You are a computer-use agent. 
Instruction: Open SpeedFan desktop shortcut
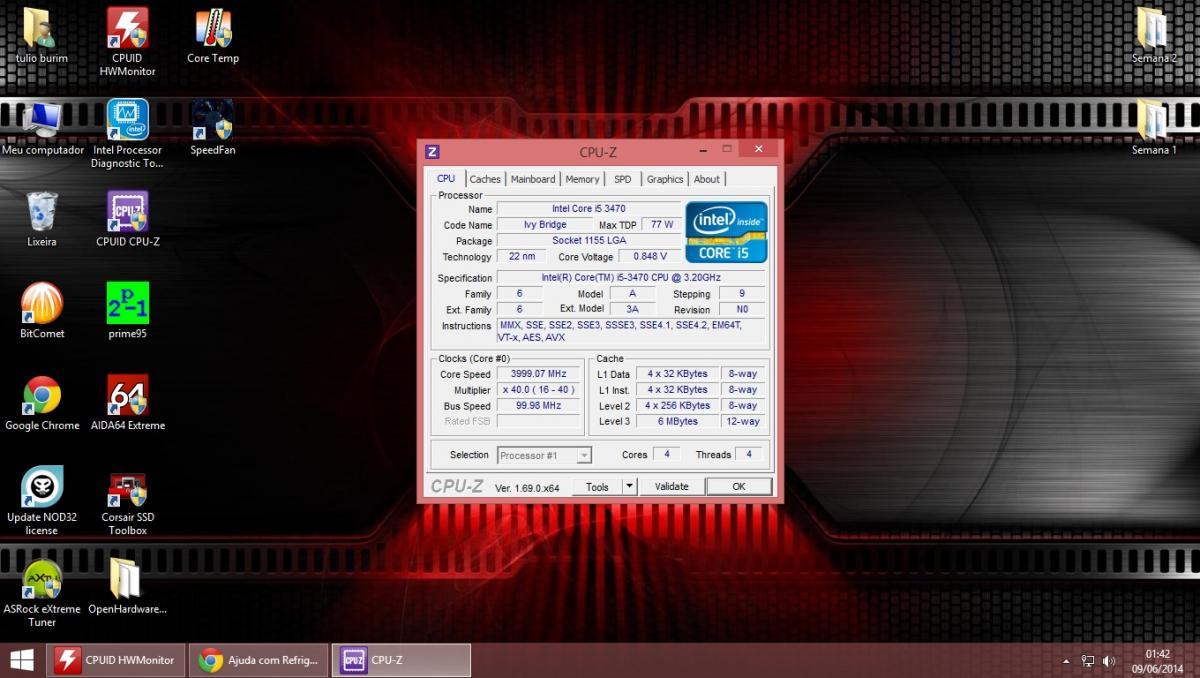[213, 127]
